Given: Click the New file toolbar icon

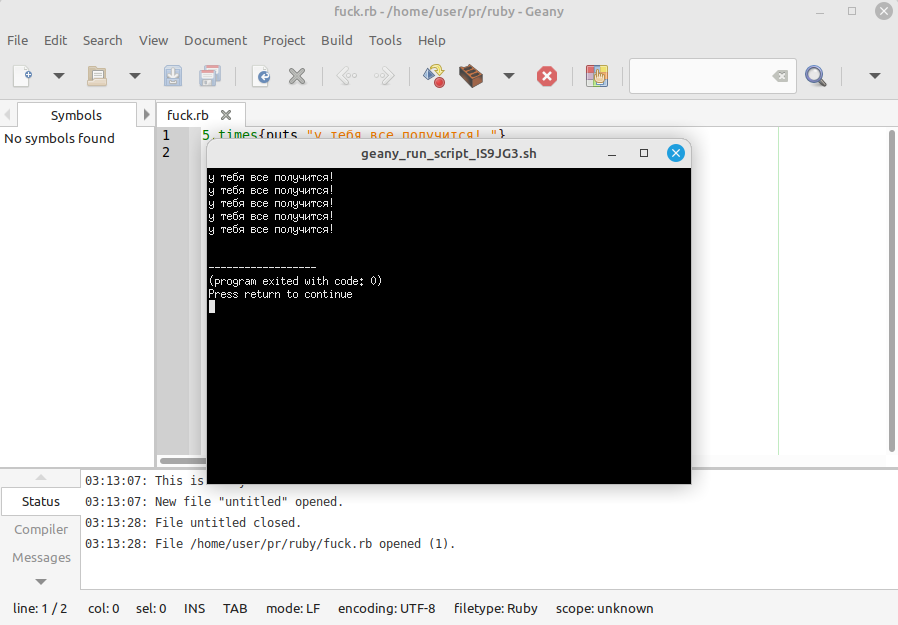Looking at the screenshot, I should pyautogui.click(x=23, y=76).
